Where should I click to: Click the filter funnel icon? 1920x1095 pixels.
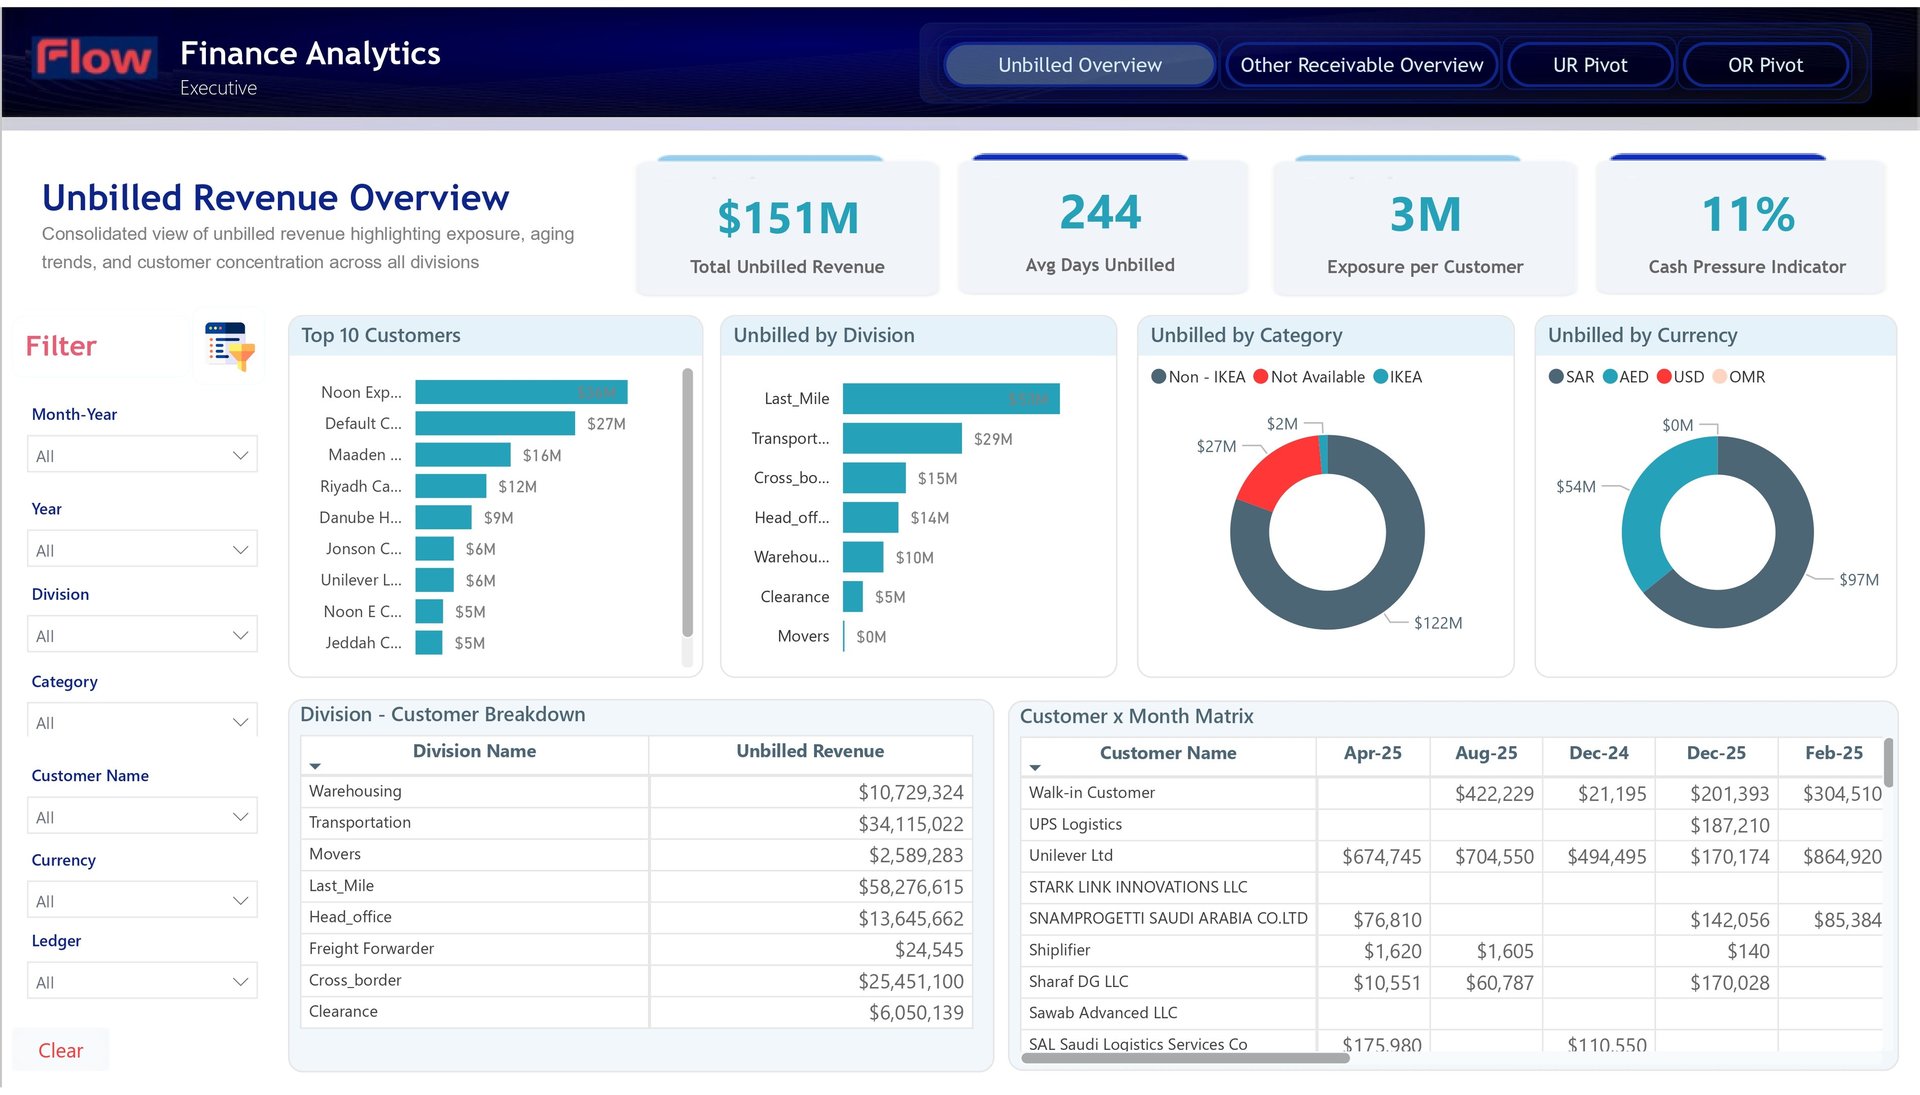230,346
